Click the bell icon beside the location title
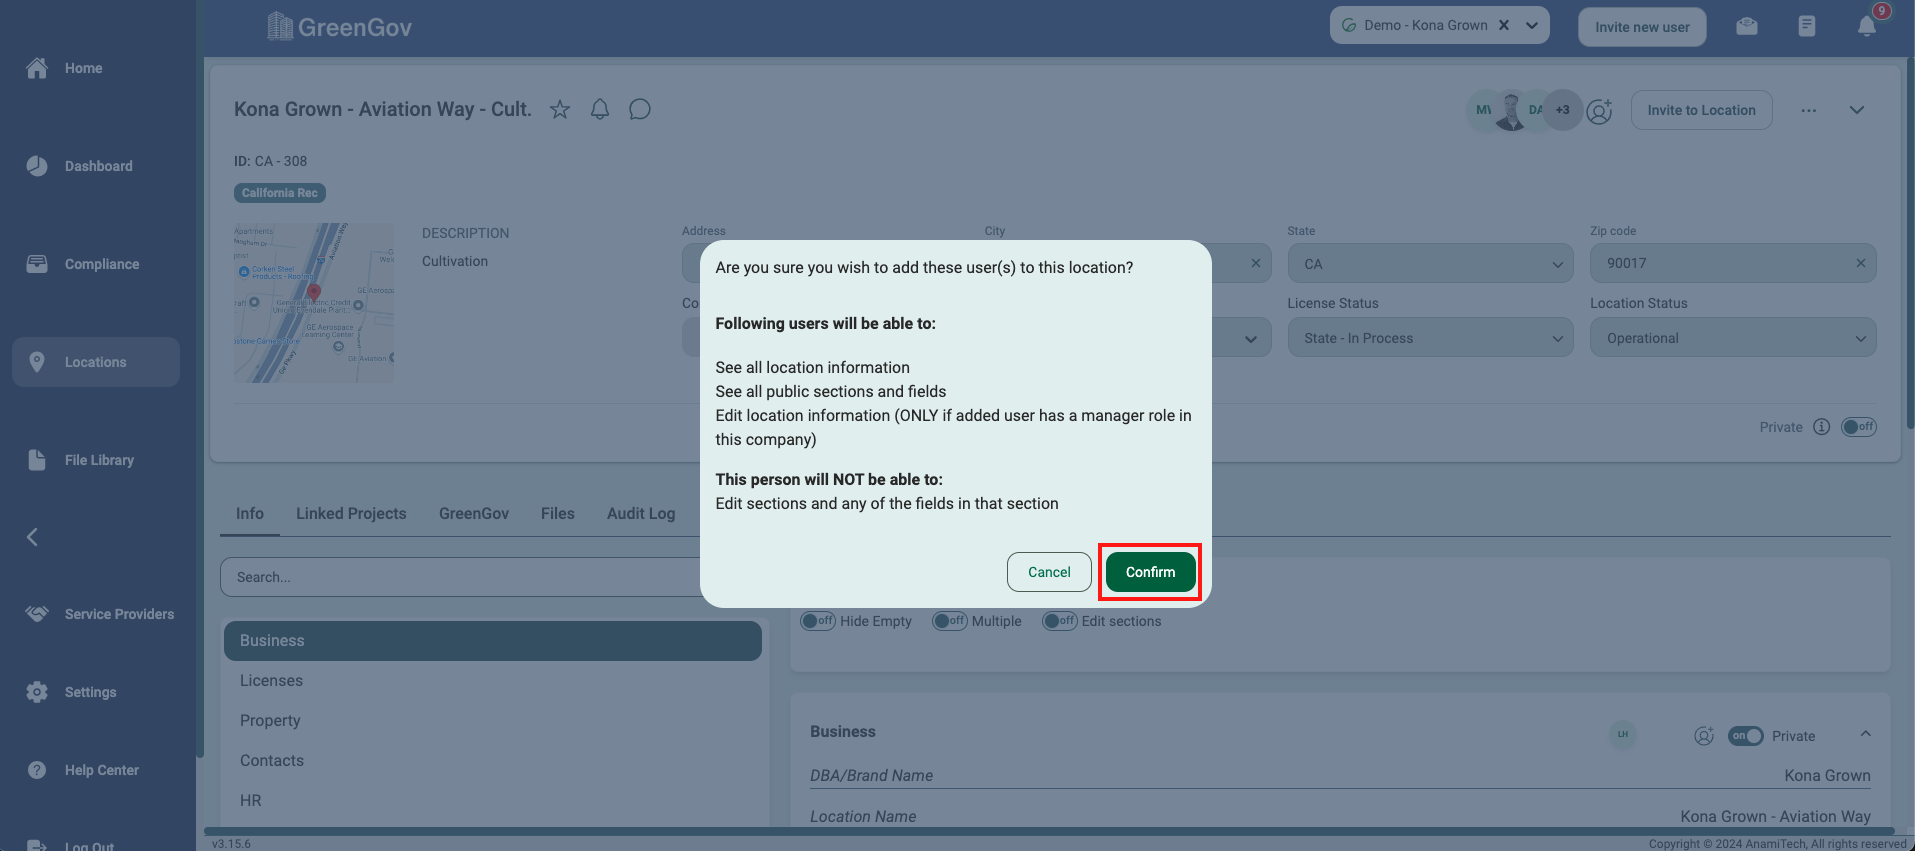 600,109
